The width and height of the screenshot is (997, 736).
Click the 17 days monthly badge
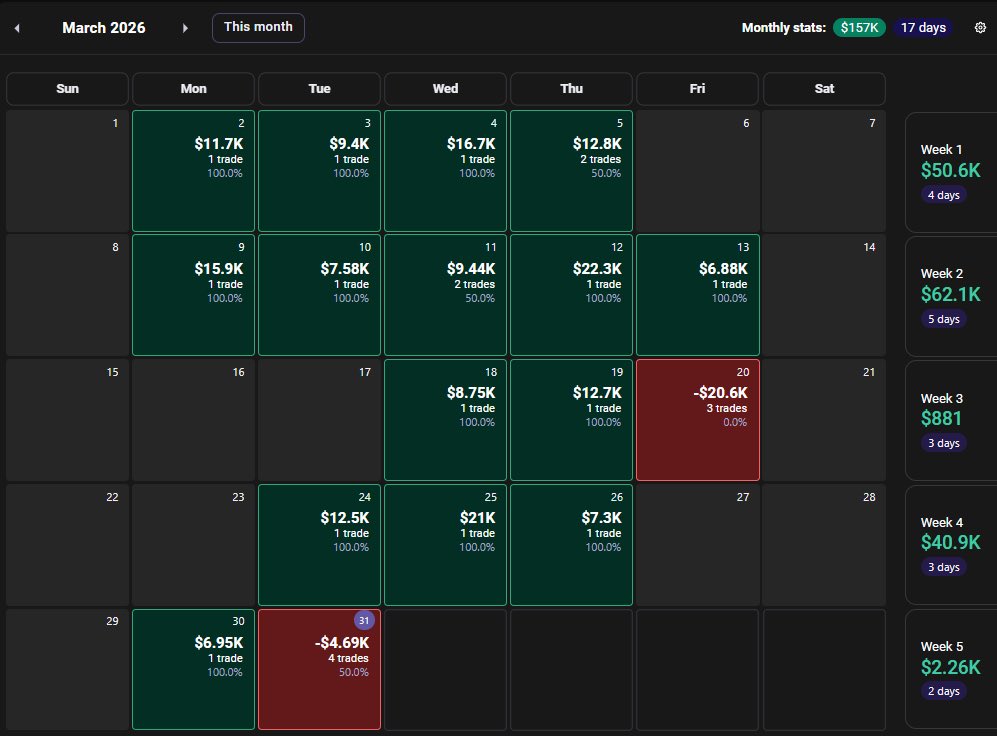pos(923,27)
